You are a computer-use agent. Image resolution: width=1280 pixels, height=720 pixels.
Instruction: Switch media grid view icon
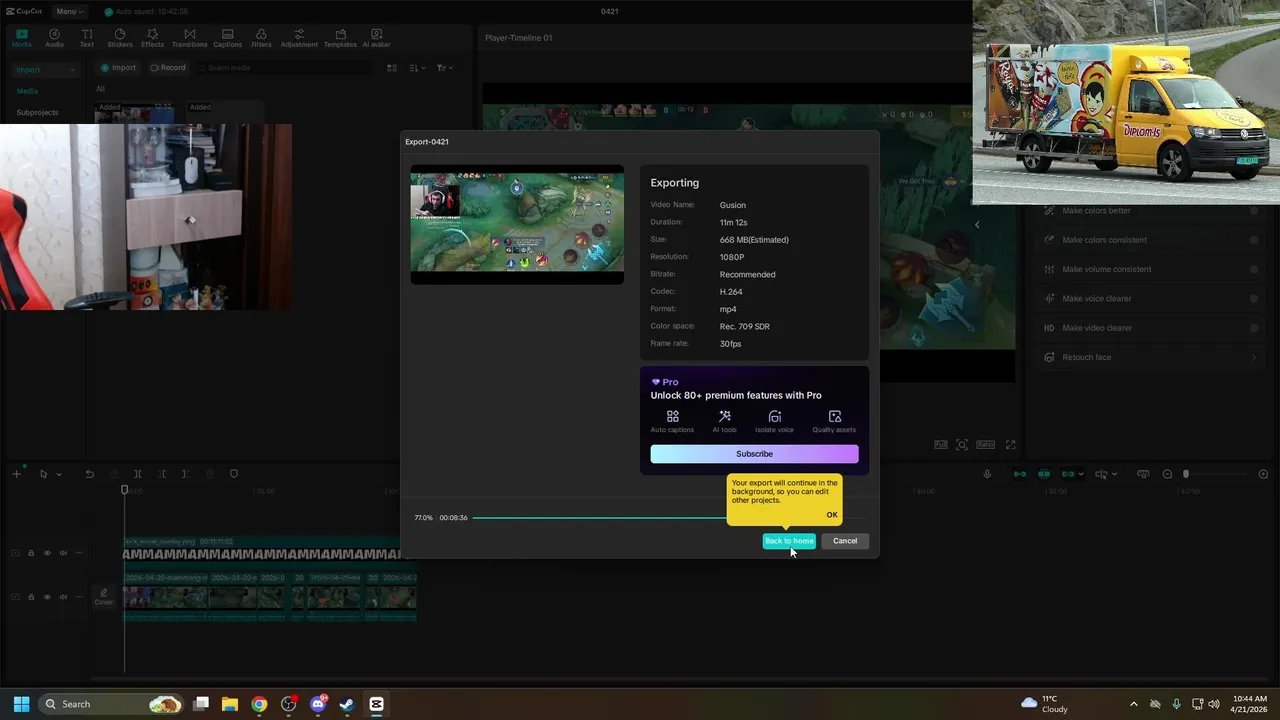pos(392,68)
